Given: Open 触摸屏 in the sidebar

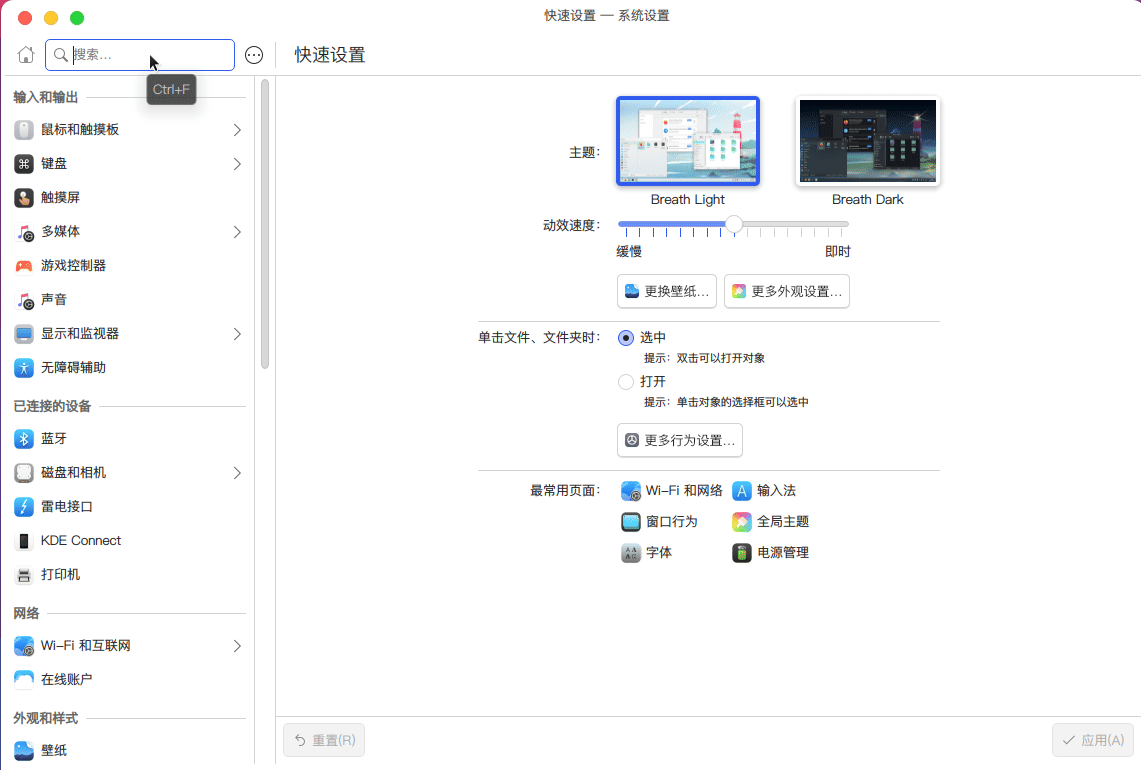Looking at the screenshot, I should (x=60, y=198).
